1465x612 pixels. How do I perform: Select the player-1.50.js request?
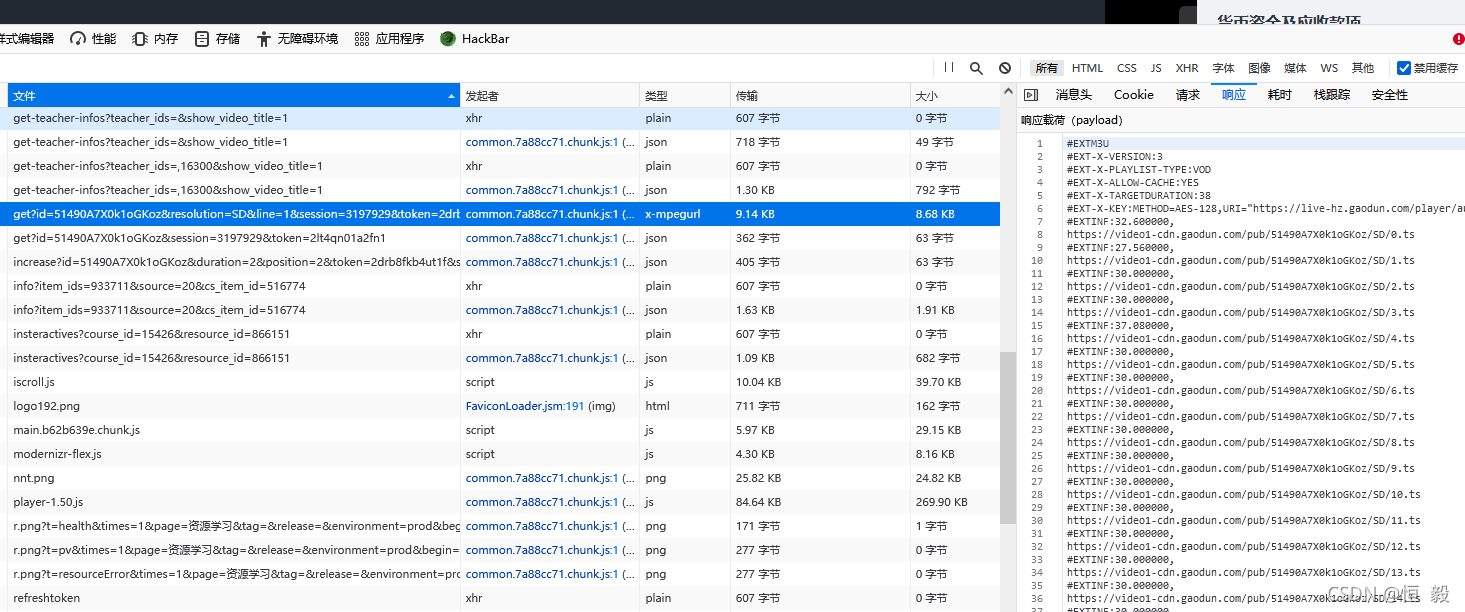pyautogui.click(x=504, y=502)
